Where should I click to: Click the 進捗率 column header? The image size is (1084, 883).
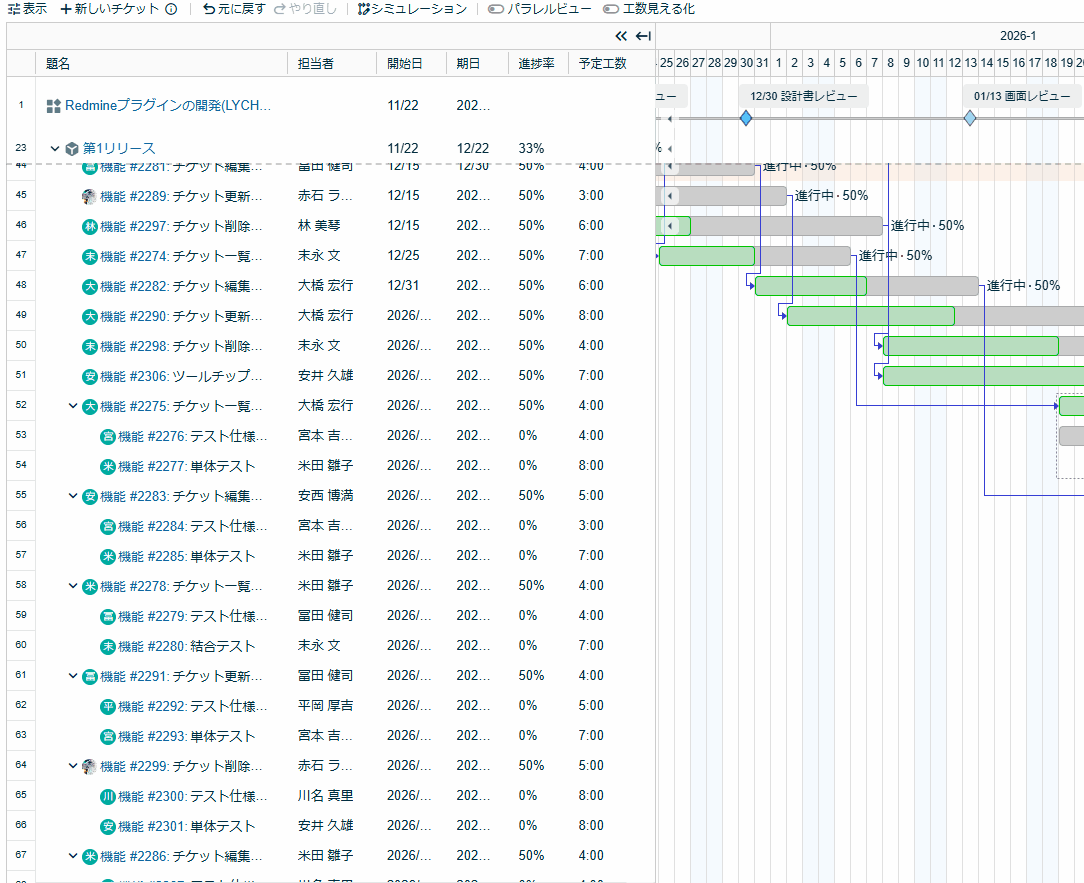(x=536, y=64)
